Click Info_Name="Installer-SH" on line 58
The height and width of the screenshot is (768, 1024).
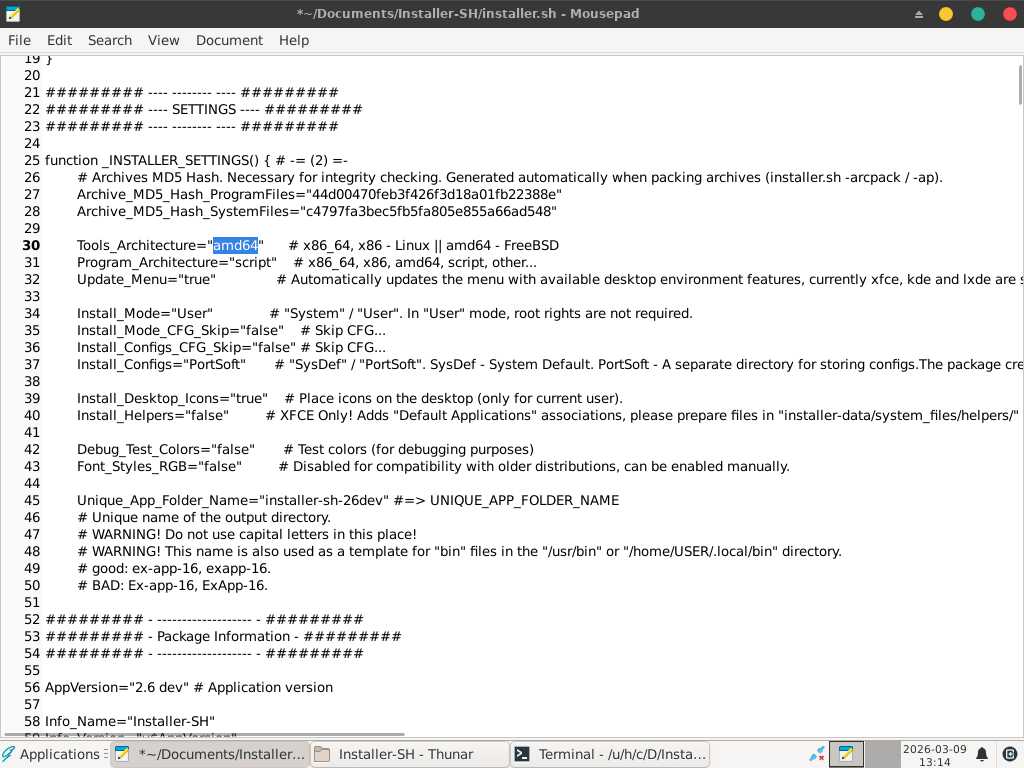130,721
